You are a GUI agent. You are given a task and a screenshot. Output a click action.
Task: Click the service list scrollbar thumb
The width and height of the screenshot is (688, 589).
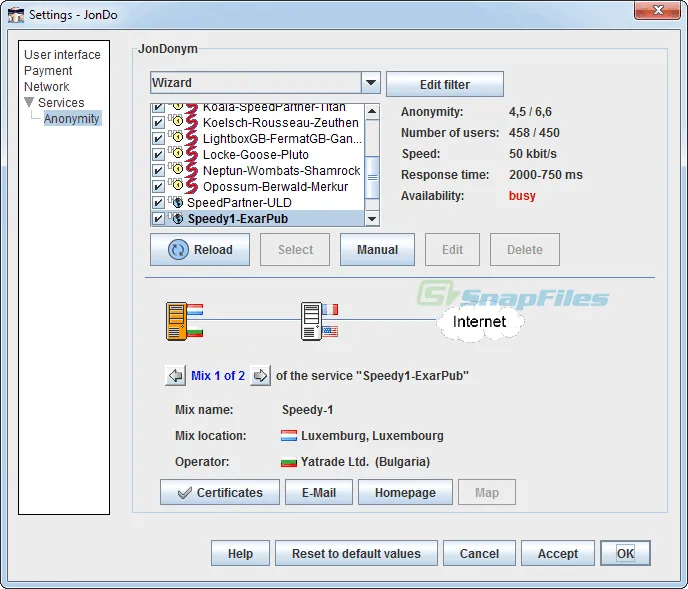tap(372, 177)
